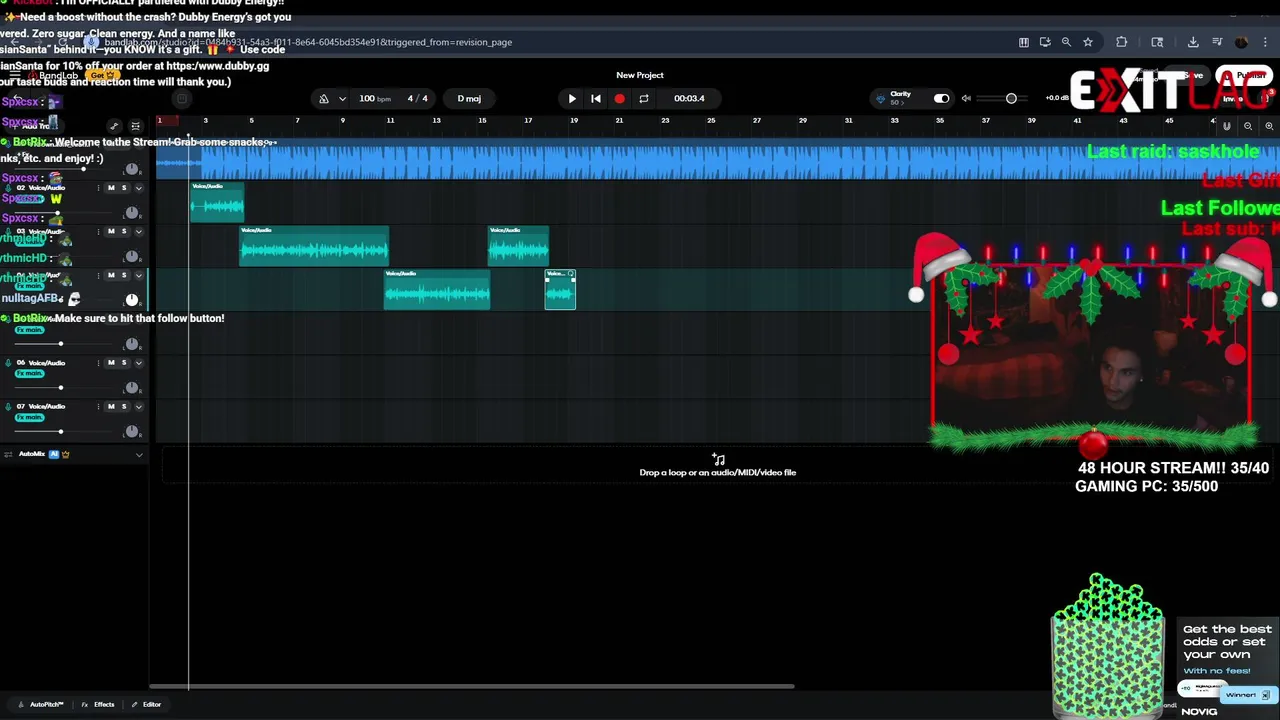
Task: Adjust track 07 pan knob
Action: click(x=131, y=431)
